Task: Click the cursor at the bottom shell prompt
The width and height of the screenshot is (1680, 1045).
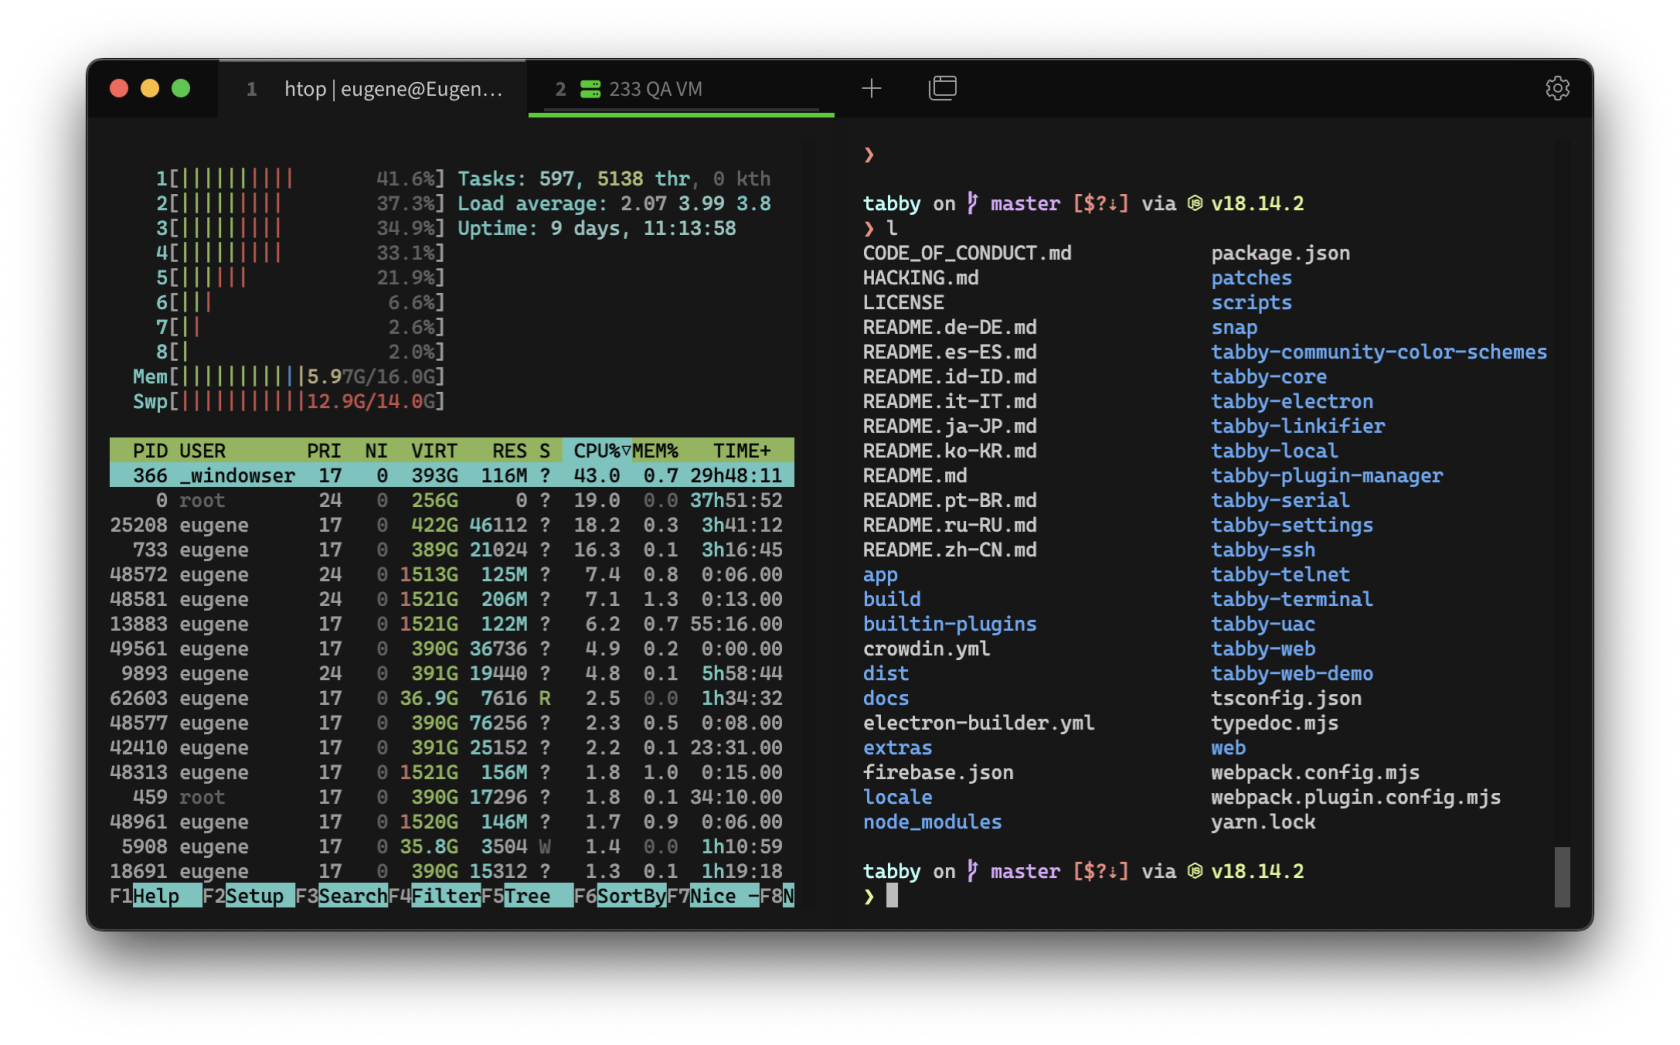Action: tap(892, 896)
